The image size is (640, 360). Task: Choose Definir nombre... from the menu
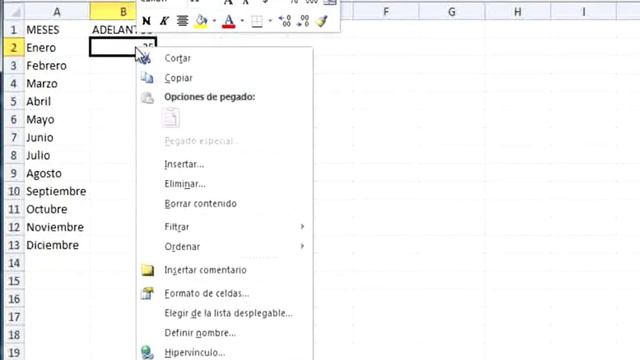[200, 333]
